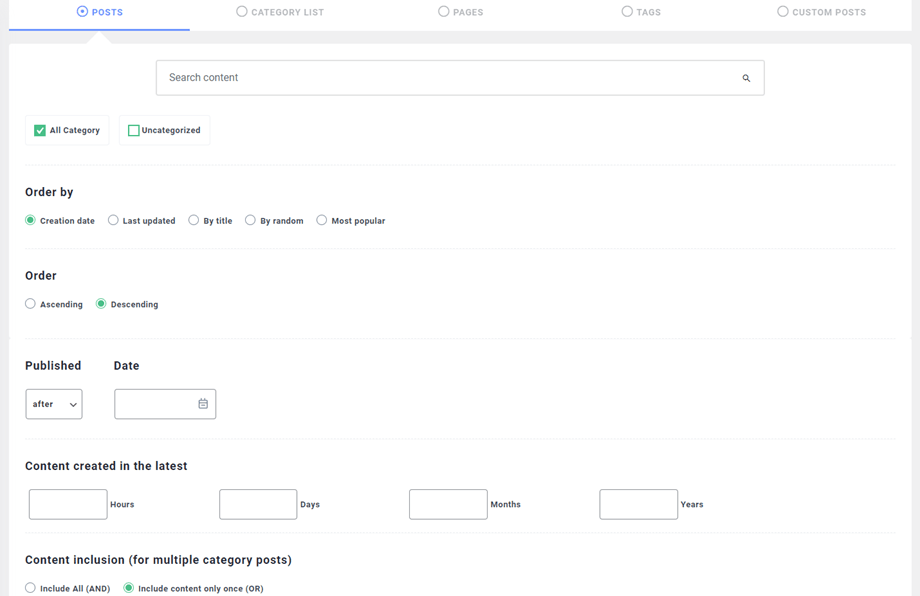
Task: Choose By title ordering
Action: pyautogui.click(x=194, y=220)
